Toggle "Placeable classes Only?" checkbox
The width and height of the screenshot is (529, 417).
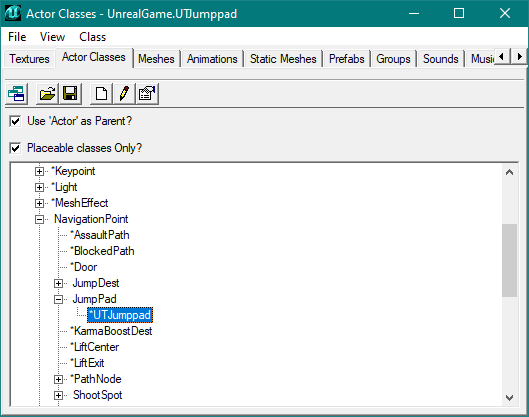pos(16,148)
